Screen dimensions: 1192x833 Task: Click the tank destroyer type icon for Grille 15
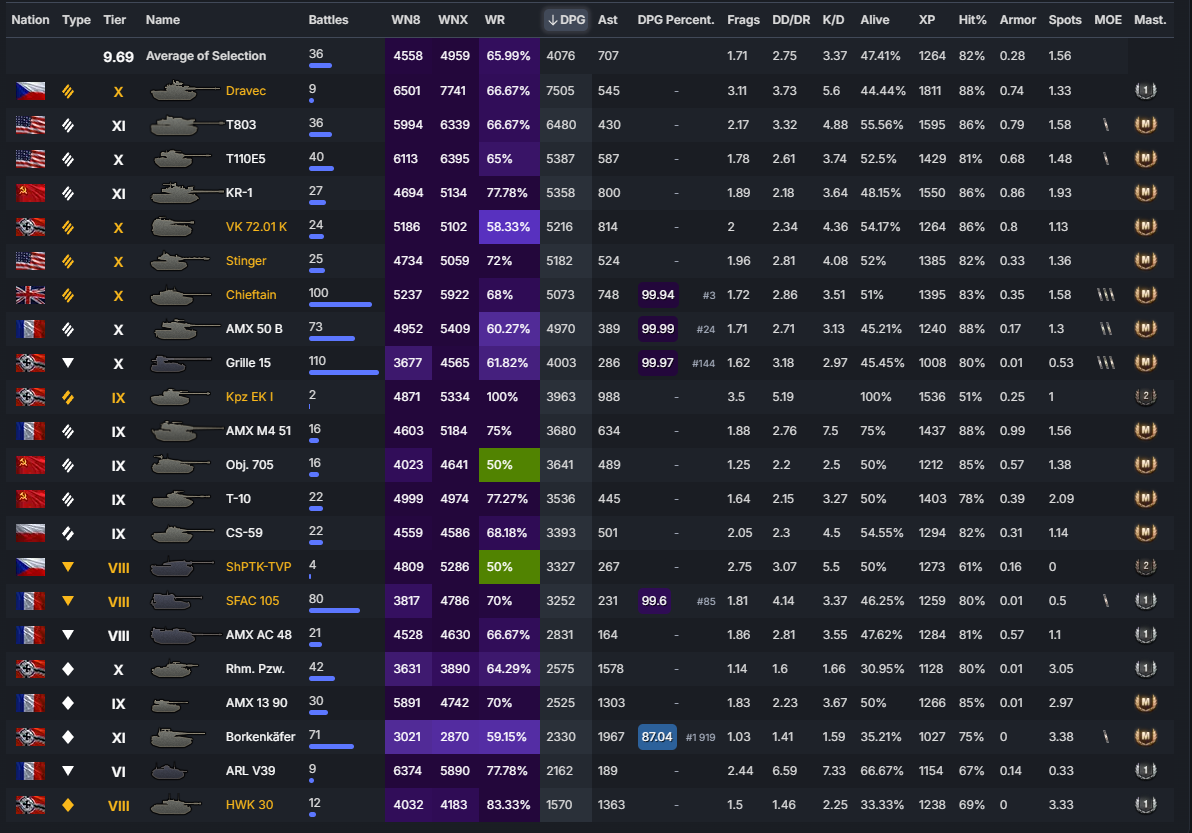coord(68,363)
